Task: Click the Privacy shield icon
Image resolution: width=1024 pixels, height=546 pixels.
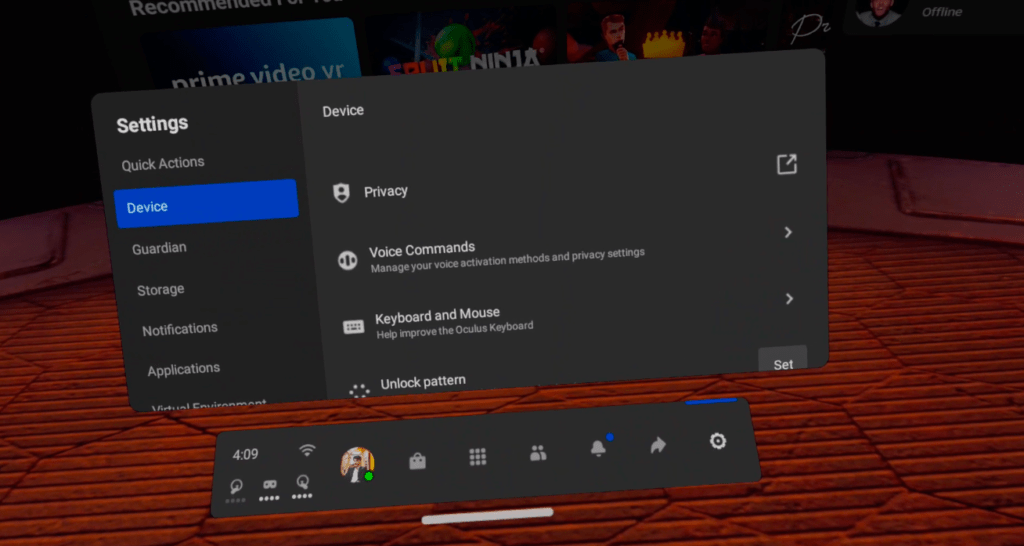Action: point(342,193)
